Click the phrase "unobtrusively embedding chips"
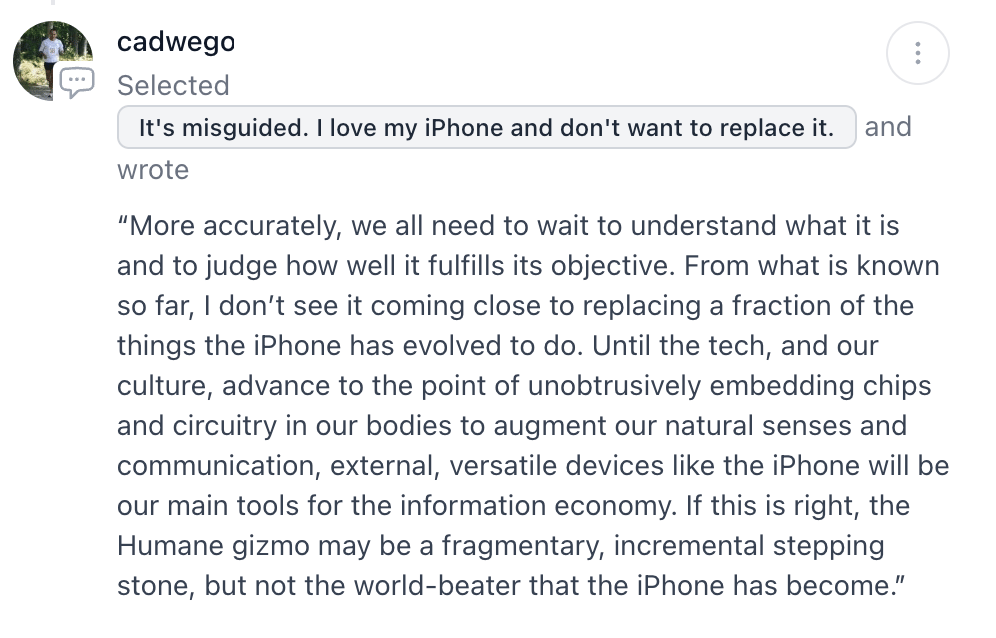The width and height of the screenshot is (996, 638). point(729,386)
